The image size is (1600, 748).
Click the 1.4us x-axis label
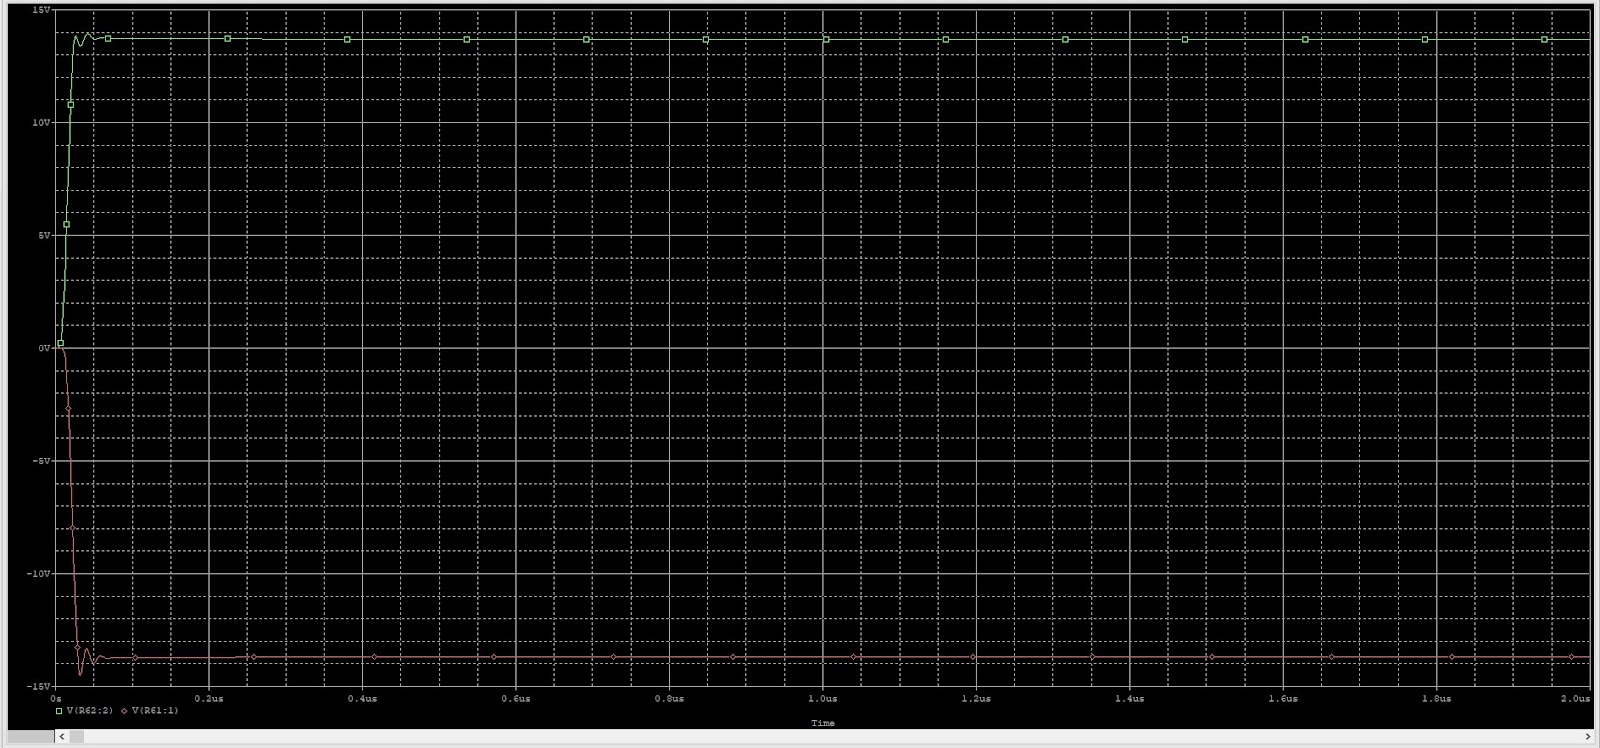[x=1129, y=698]
